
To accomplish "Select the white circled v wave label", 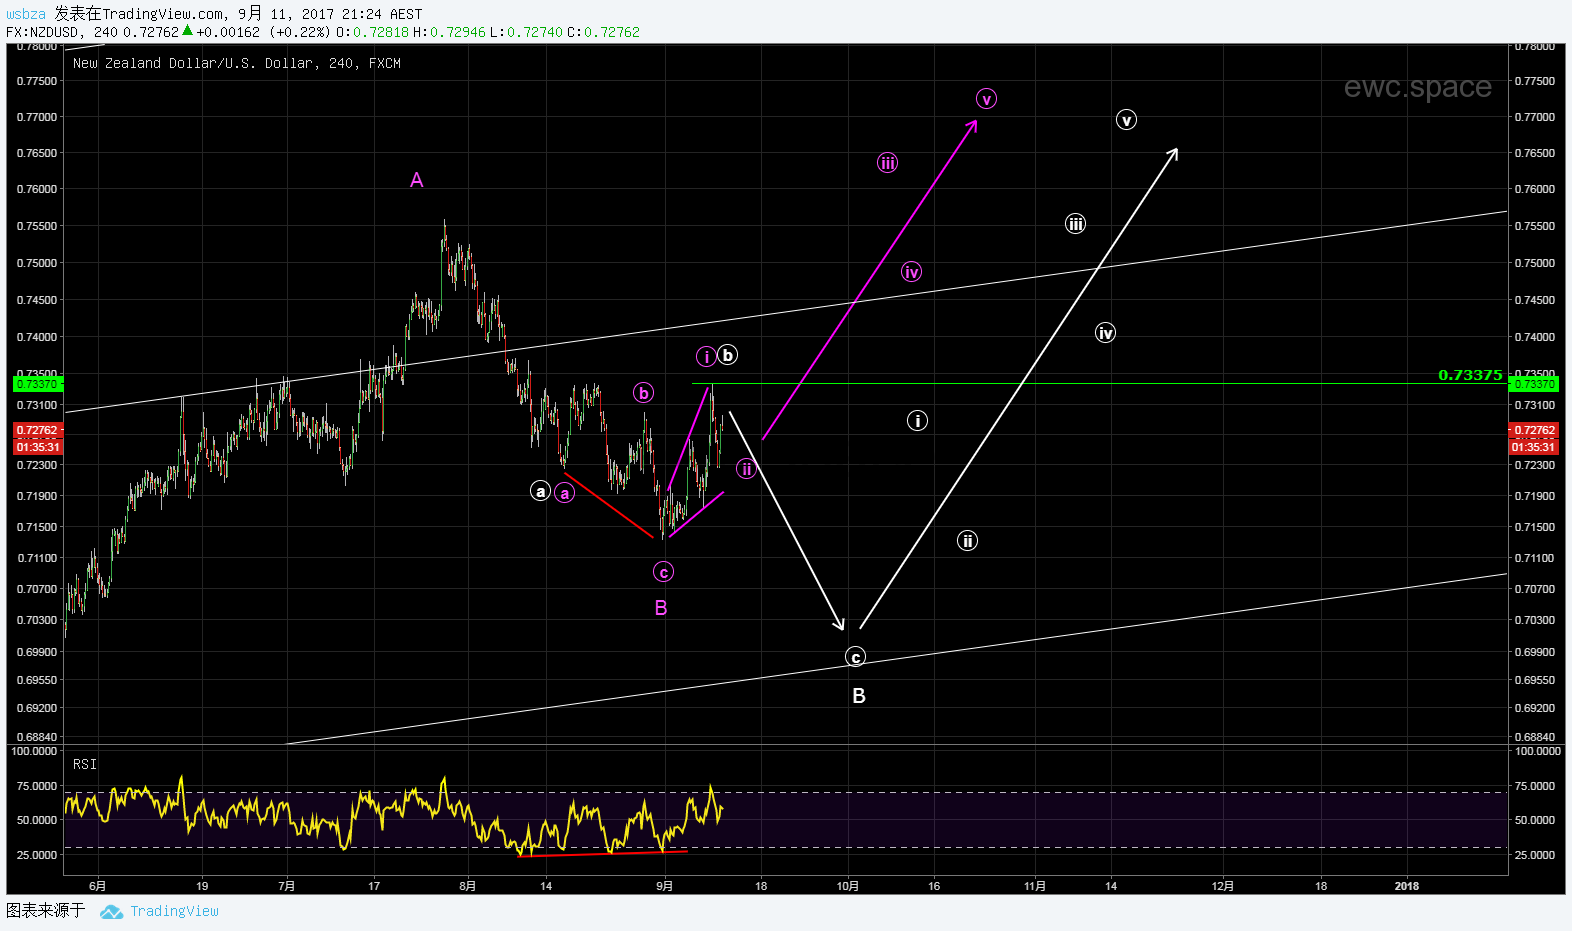I will (1126, 120).
